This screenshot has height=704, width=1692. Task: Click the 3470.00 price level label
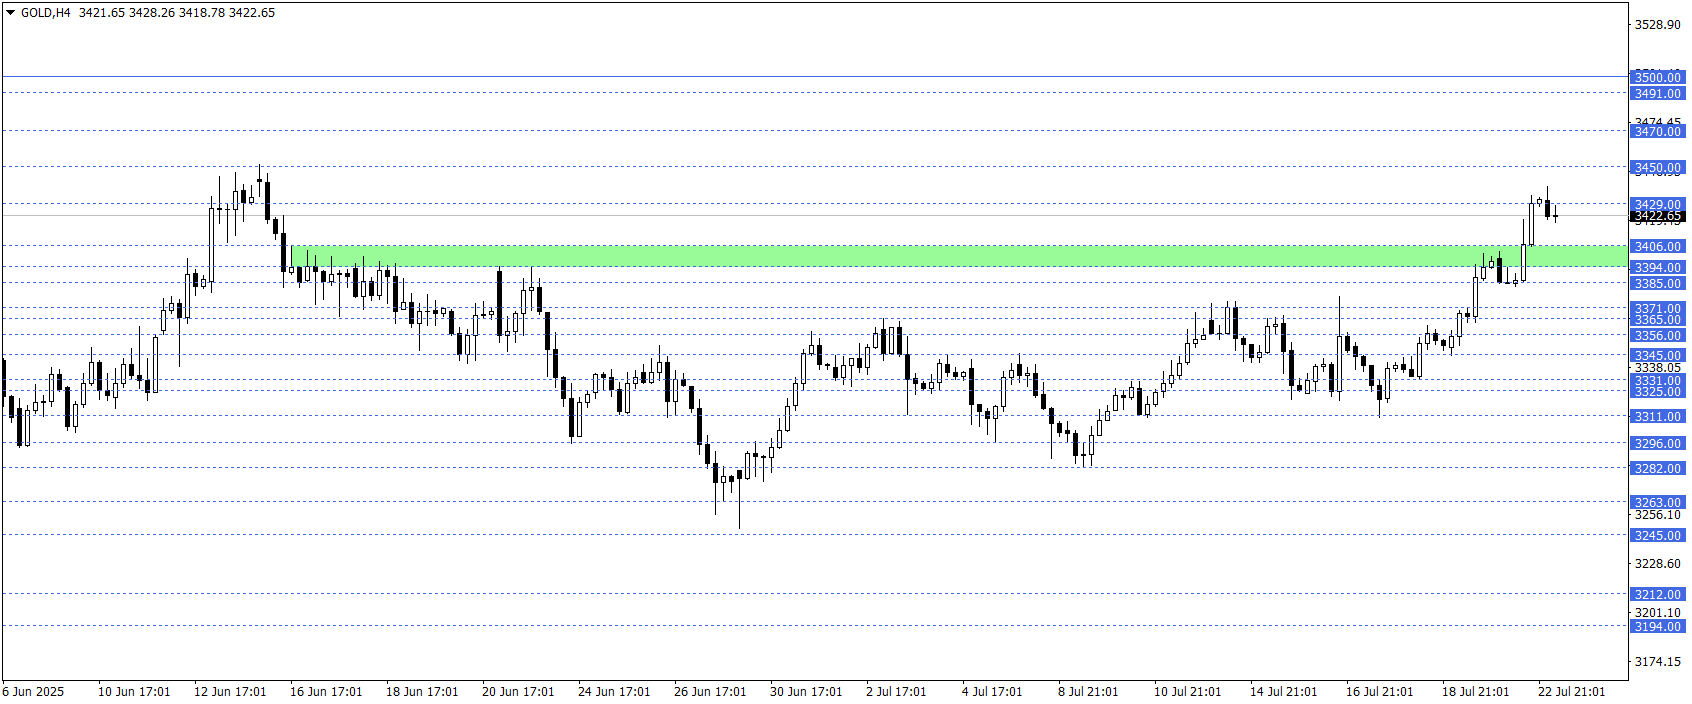pos(1658,131)
